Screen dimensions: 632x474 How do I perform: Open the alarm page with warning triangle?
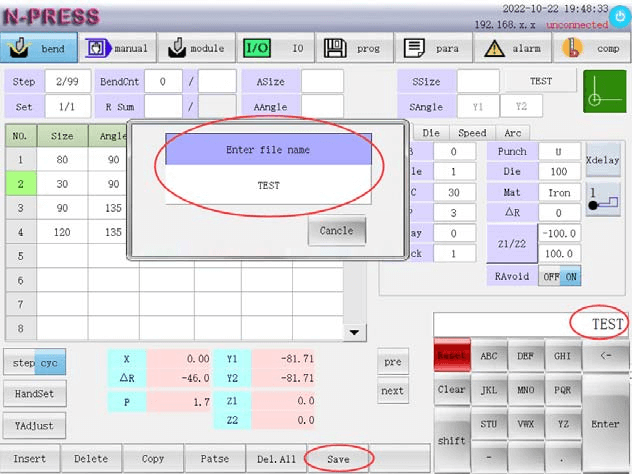[x=511, y=48]
